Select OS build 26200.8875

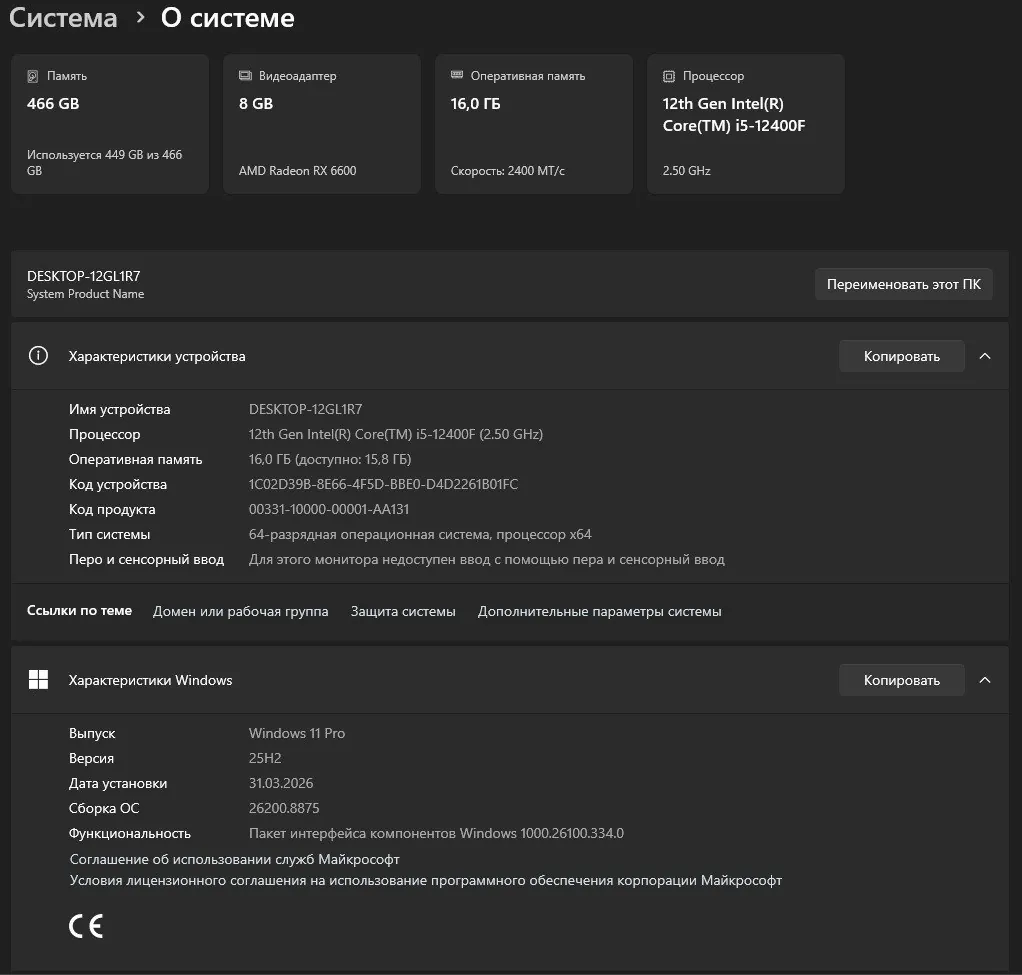click(x=284, y=808)
